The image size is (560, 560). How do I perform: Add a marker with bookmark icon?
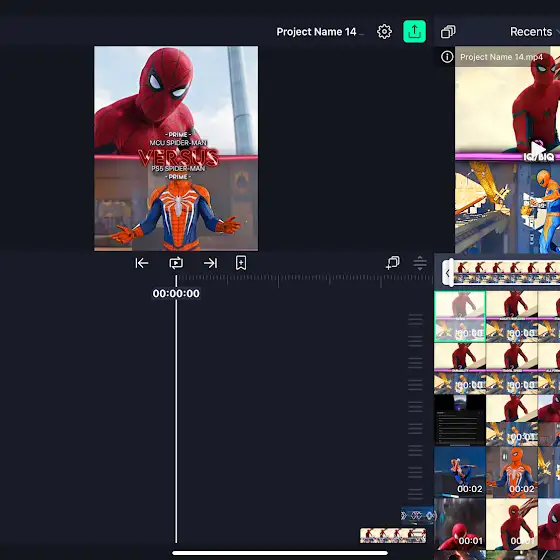pos(241,263)
